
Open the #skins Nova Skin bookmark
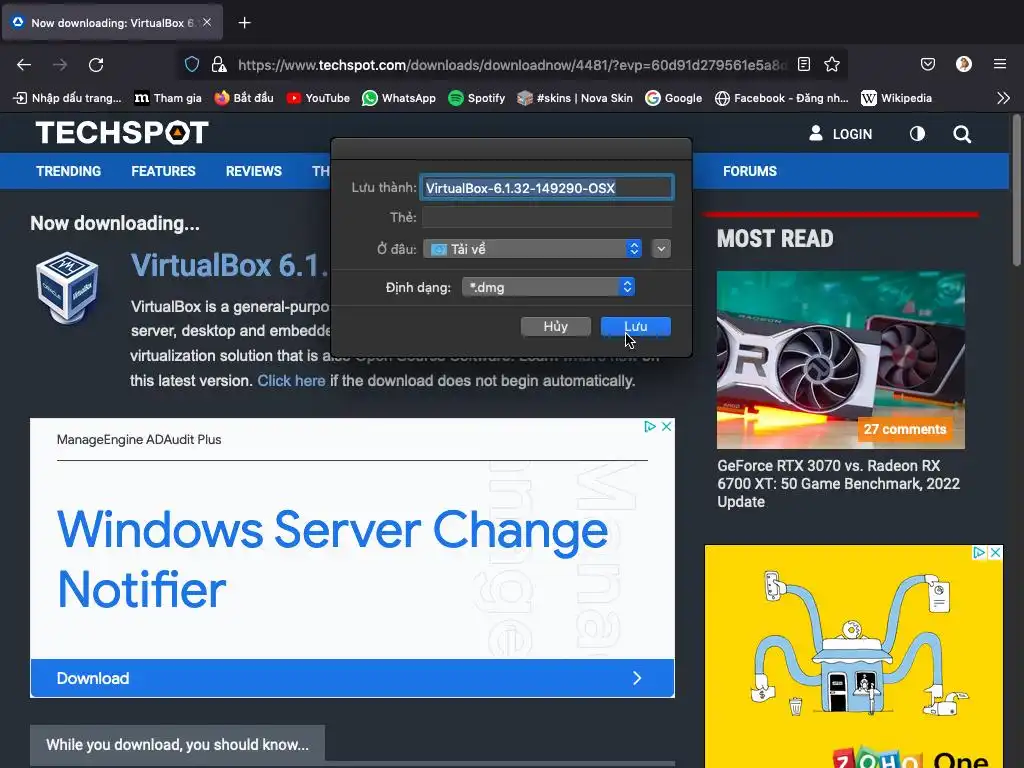point(575,98)
